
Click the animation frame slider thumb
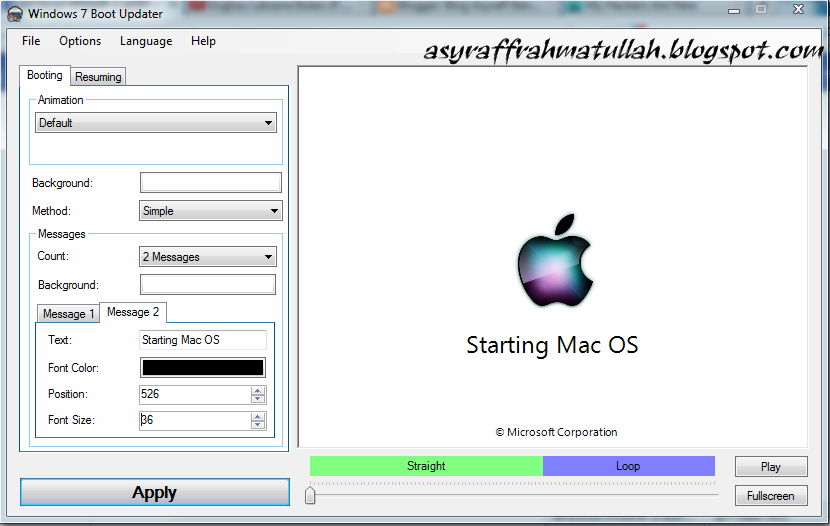[x=310, y=495]
